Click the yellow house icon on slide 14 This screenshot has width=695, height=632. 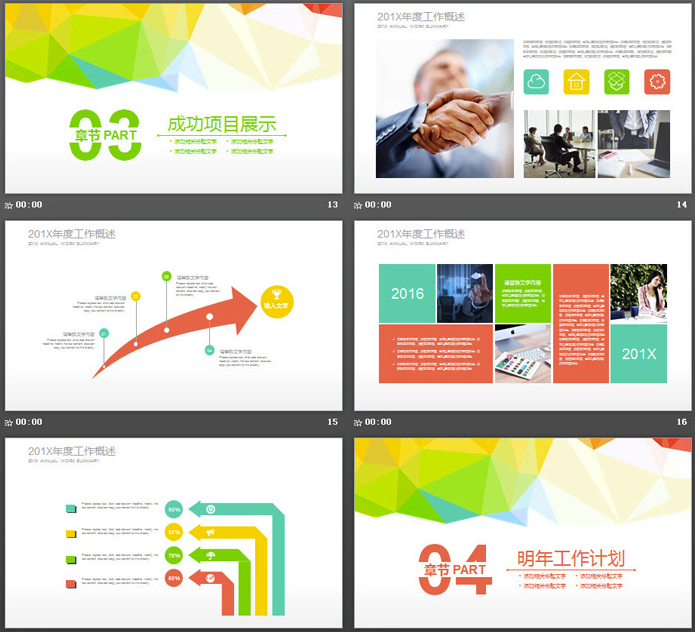576,82
